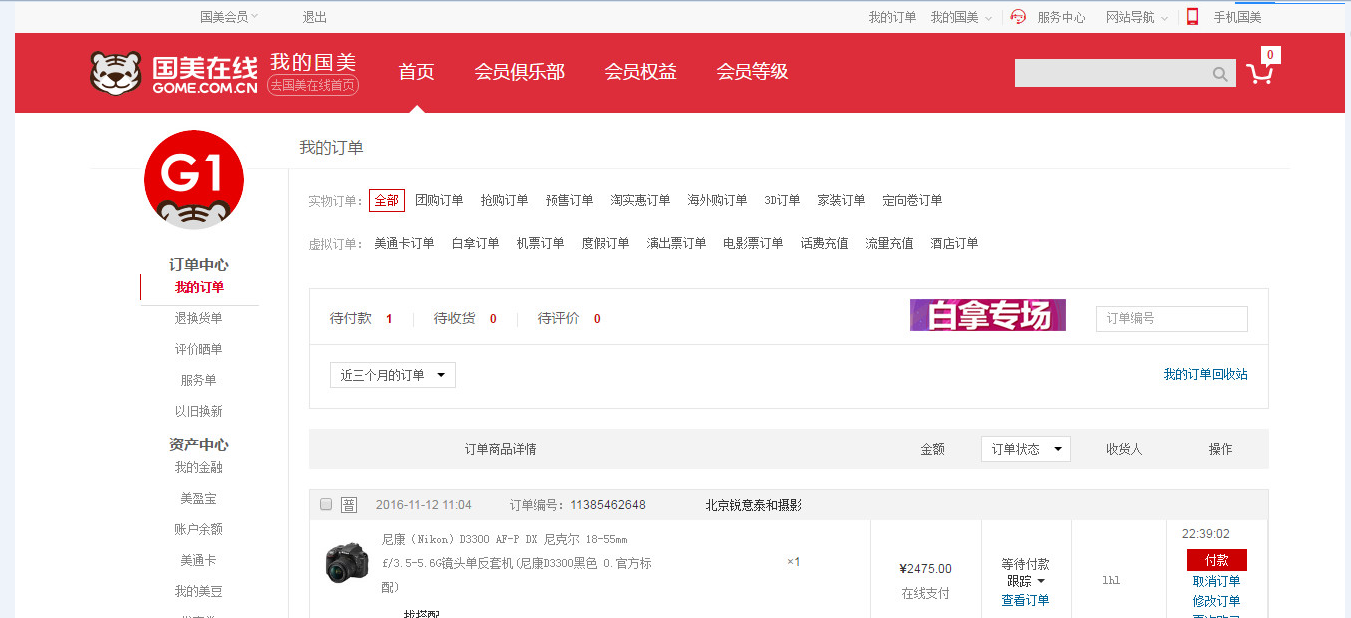Viewport: 1351px width, 618px height.
Task: Select the 抢购订单 filter tab
Action: [505, 200]
